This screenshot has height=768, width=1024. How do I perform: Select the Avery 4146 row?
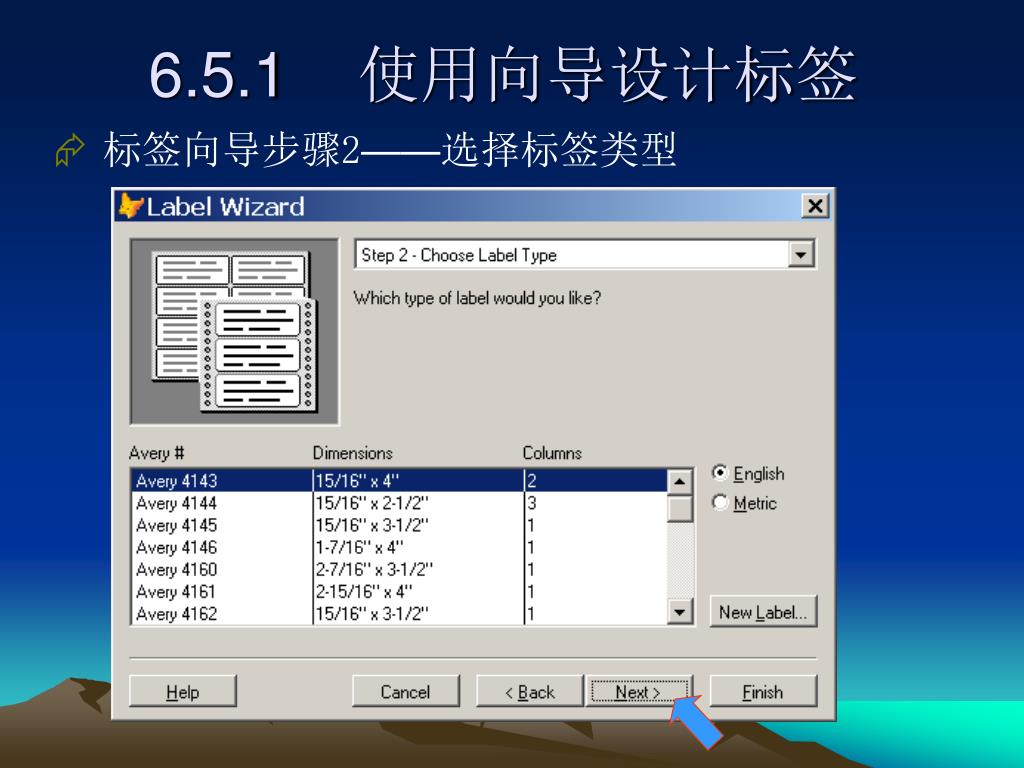point(400,547)
